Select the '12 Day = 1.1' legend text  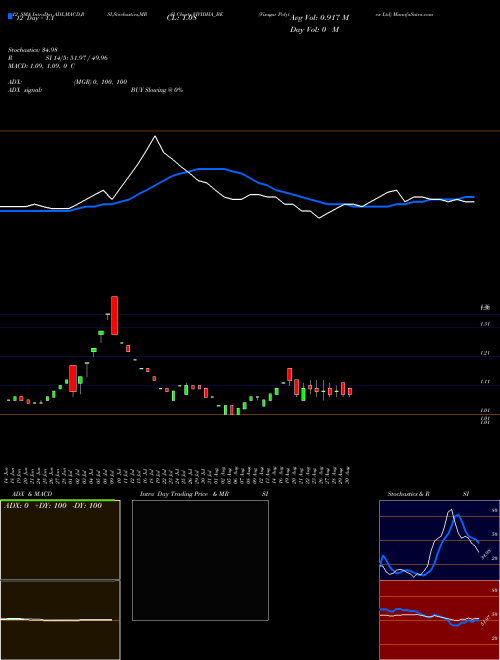tap(35, 18)
